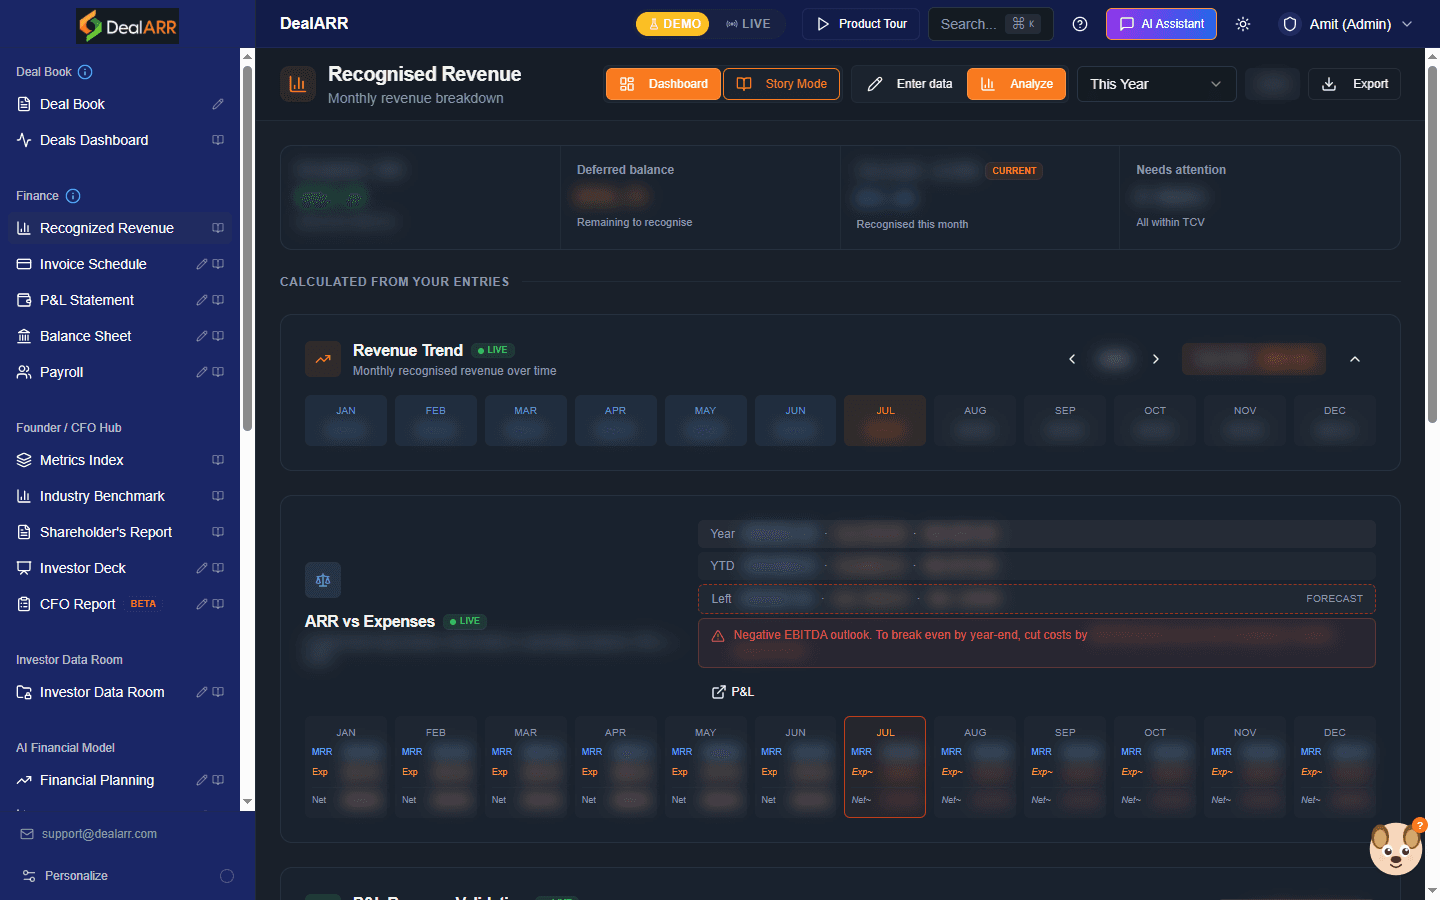Open Deal Book in sidebar
Image resolution: width=1440 pixels, height=900 pixels.
click(x=72, y=104)
